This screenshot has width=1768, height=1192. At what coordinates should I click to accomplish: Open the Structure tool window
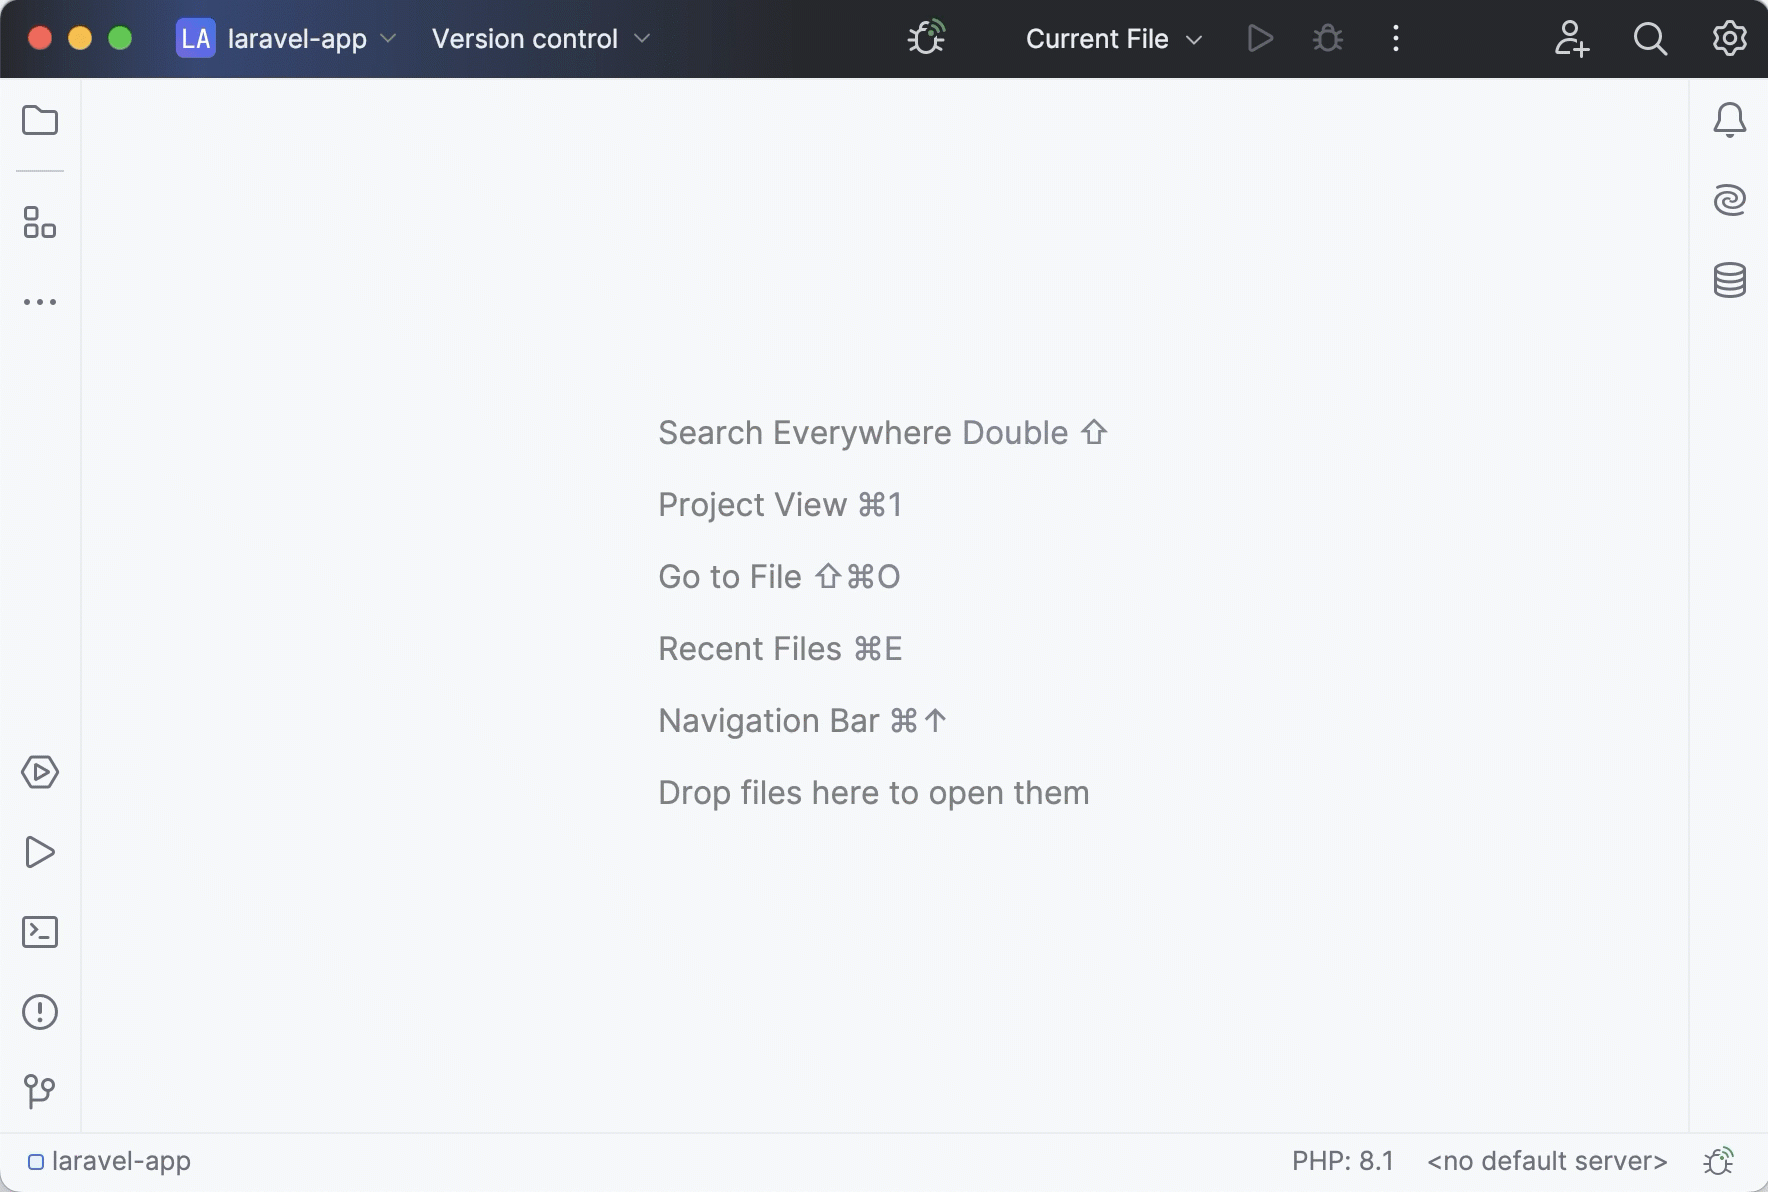40,224
